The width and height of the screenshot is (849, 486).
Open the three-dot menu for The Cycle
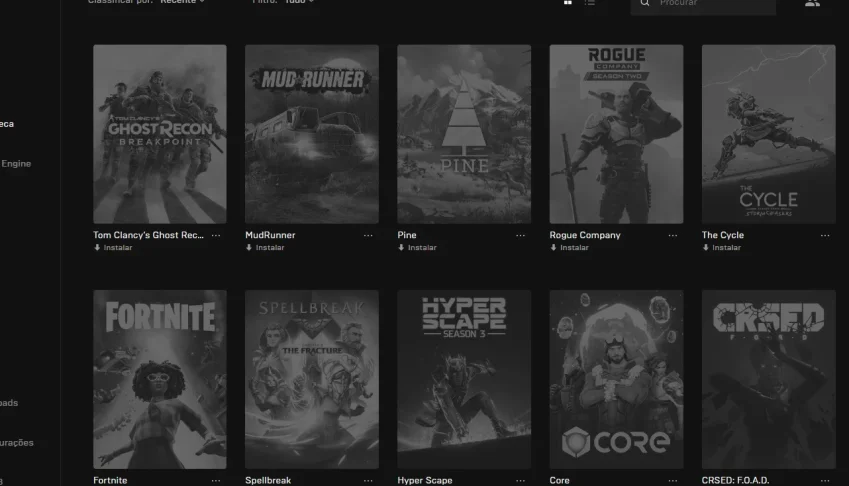click(825, 235)
